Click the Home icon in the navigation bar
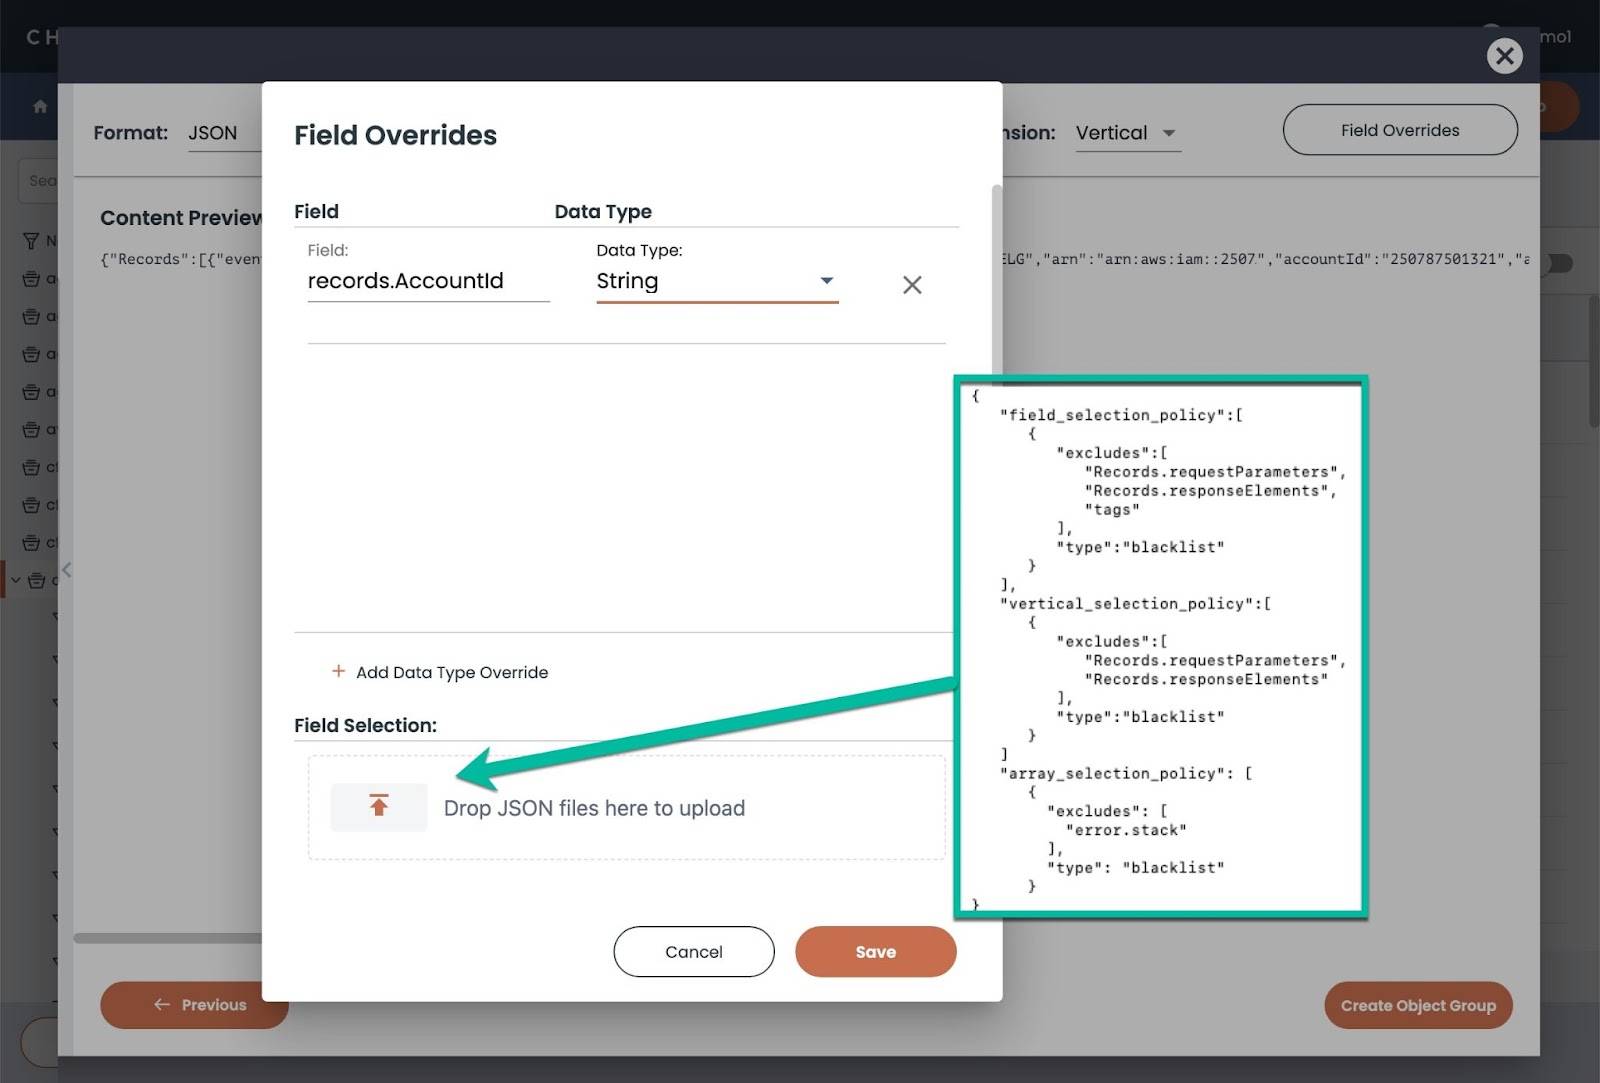The width and height of the screenshot is (1600, 1083). point(38,105)
